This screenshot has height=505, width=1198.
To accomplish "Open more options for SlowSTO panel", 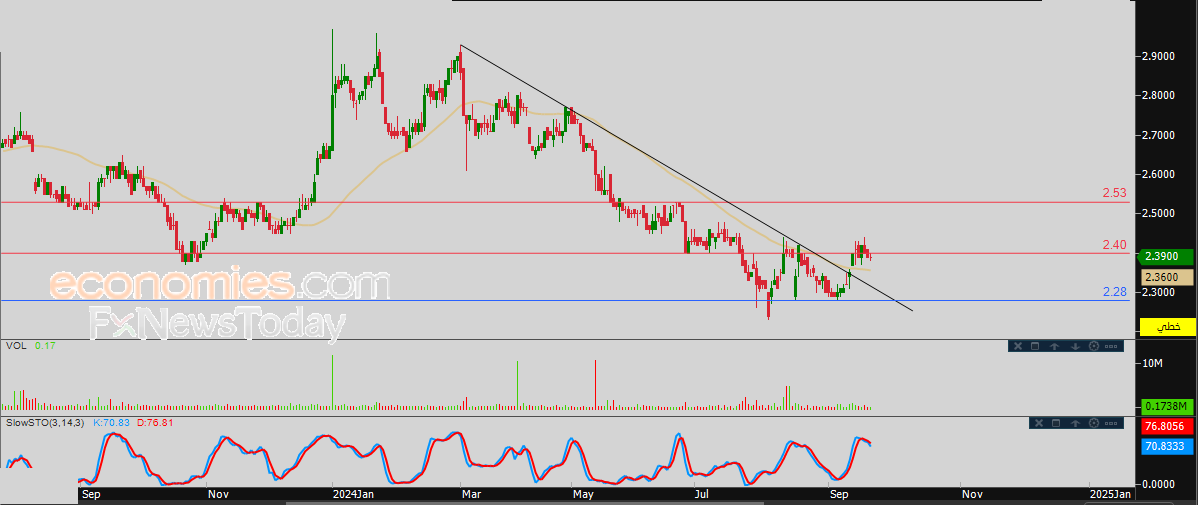I will [1112, 422].
